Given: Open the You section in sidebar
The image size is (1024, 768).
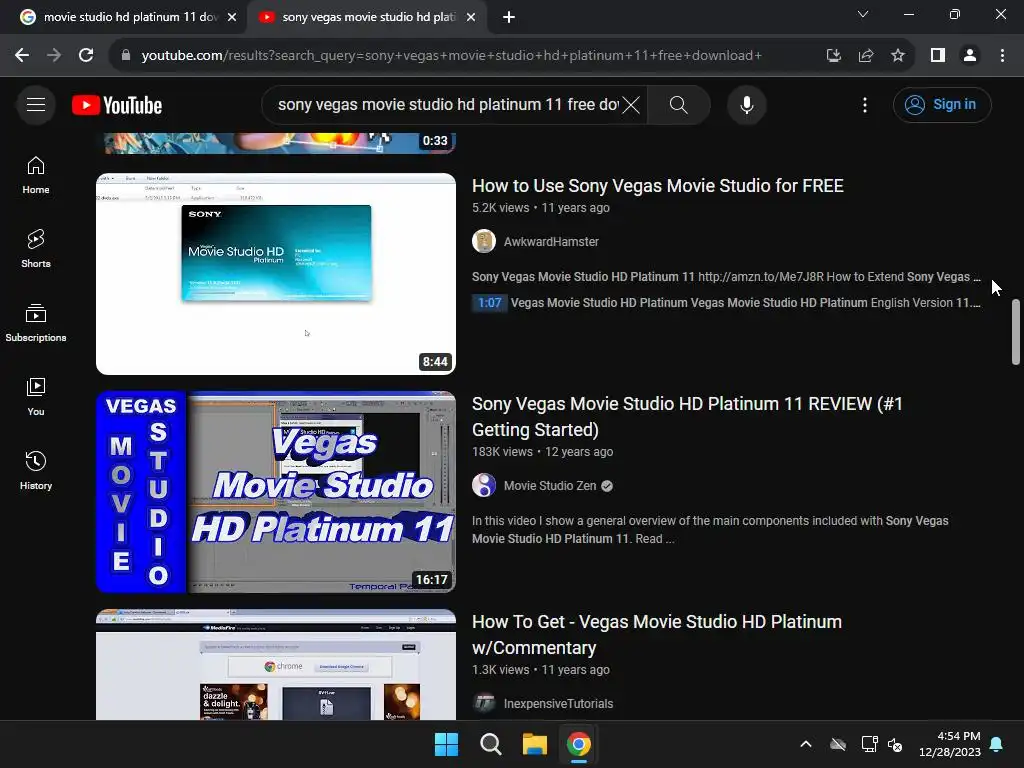Looking at the screenshot, I should (36, 397).
